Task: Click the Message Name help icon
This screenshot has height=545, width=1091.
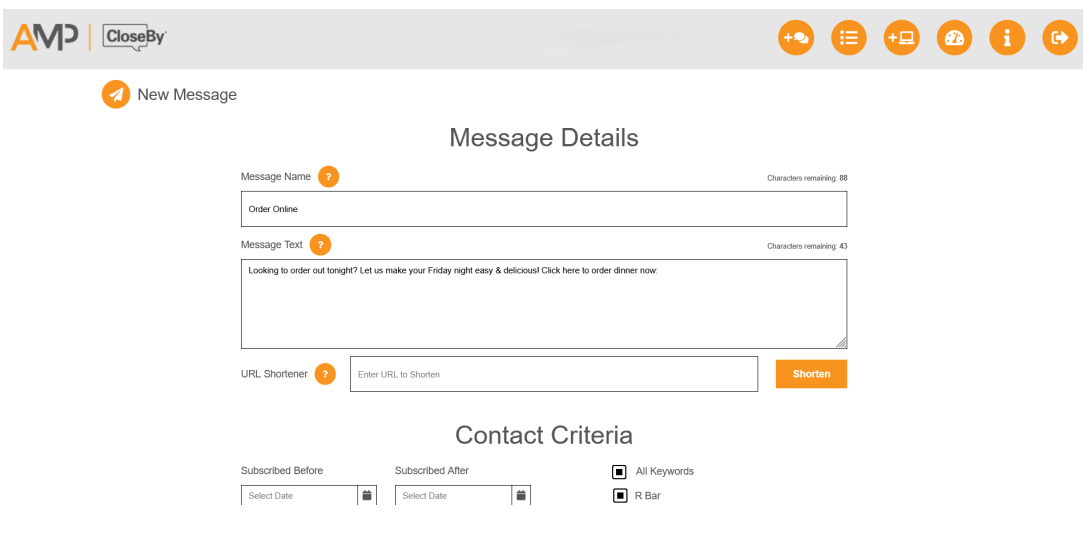Action: [328, 177]
